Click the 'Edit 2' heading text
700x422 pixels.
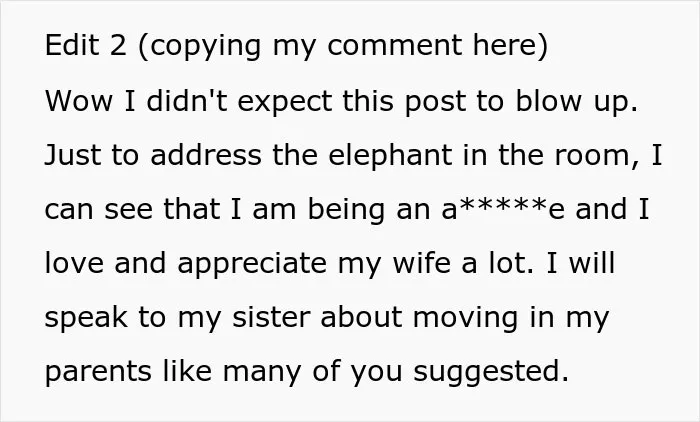86,45
